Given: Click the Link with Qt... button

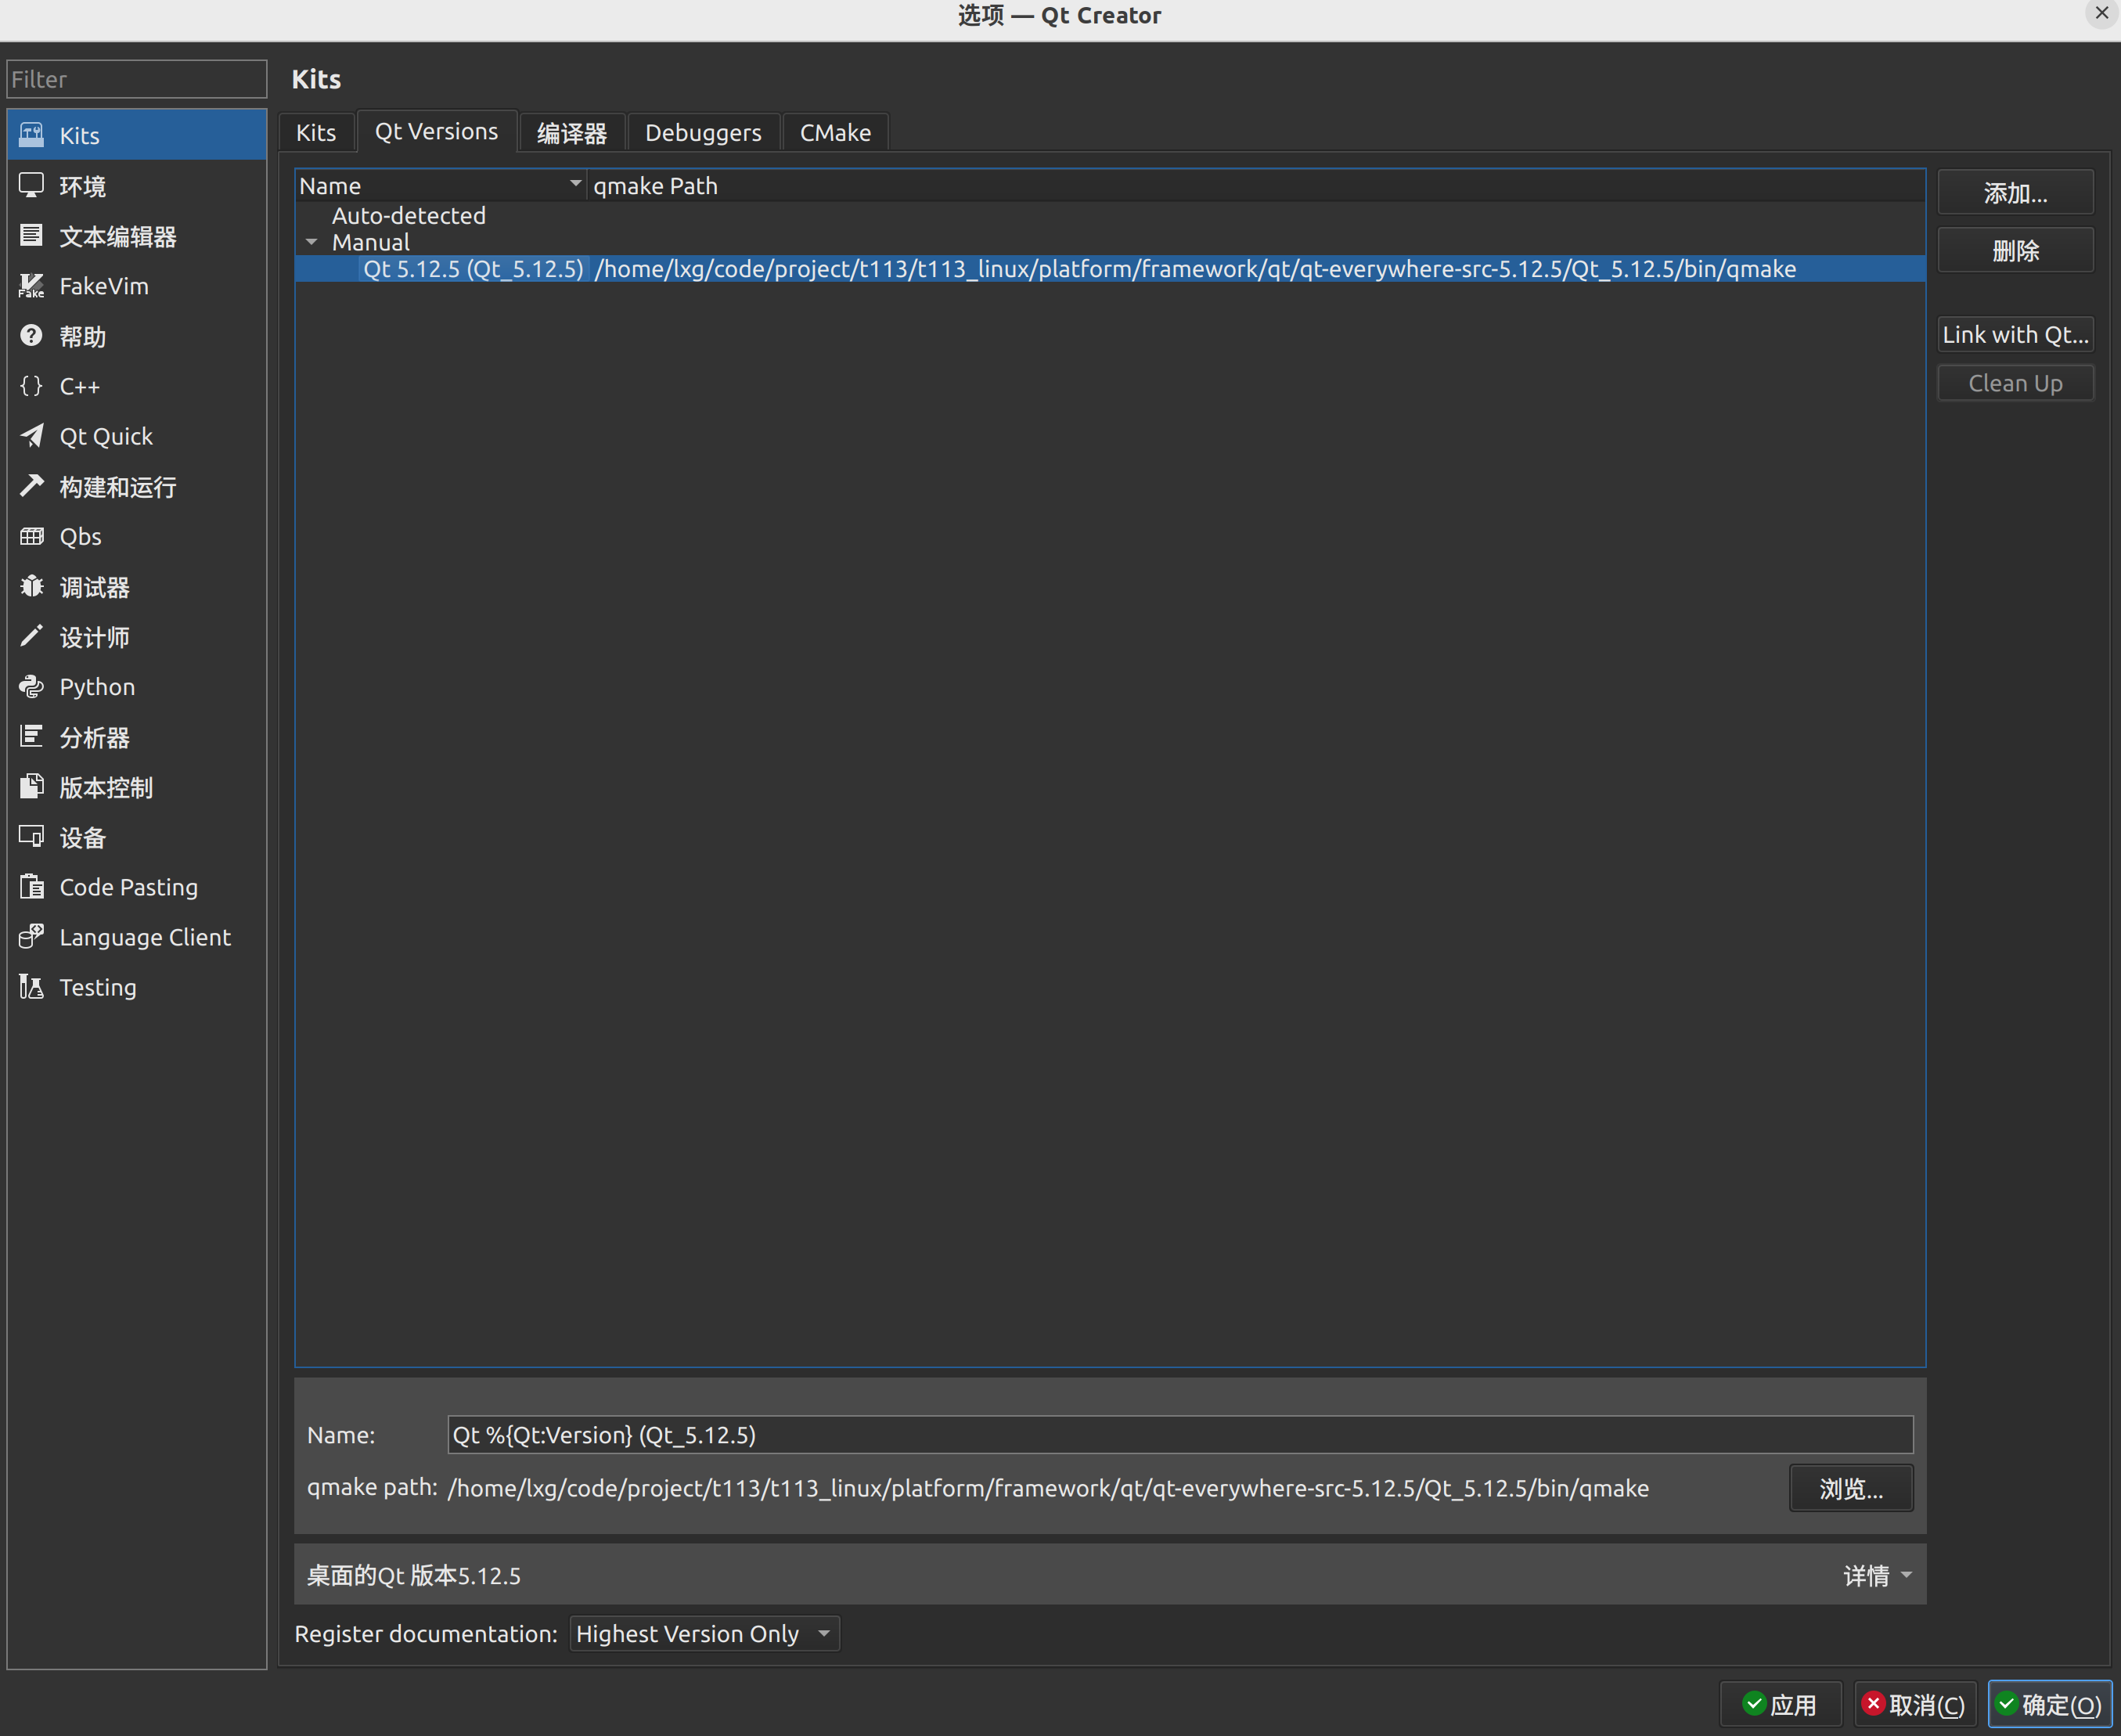Looking at the screenshot, I should 2015,334.
